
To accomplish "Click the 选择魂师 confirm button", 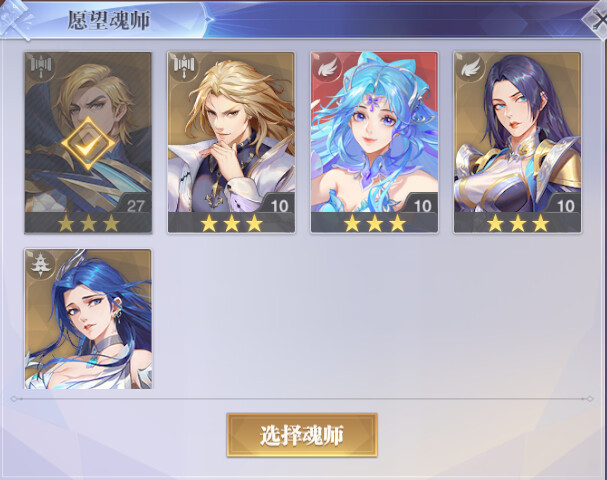I will click(x=302, y=435).
